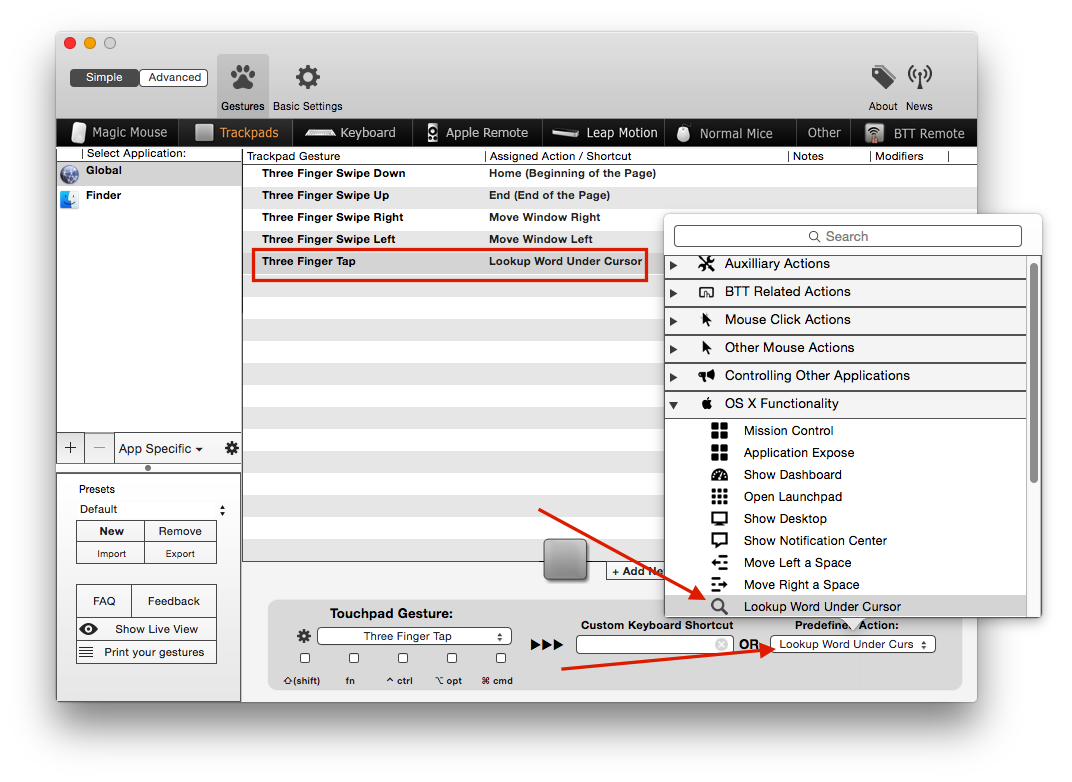
Task: Enable the shift modifier checkbox
Action: point(305,658)
